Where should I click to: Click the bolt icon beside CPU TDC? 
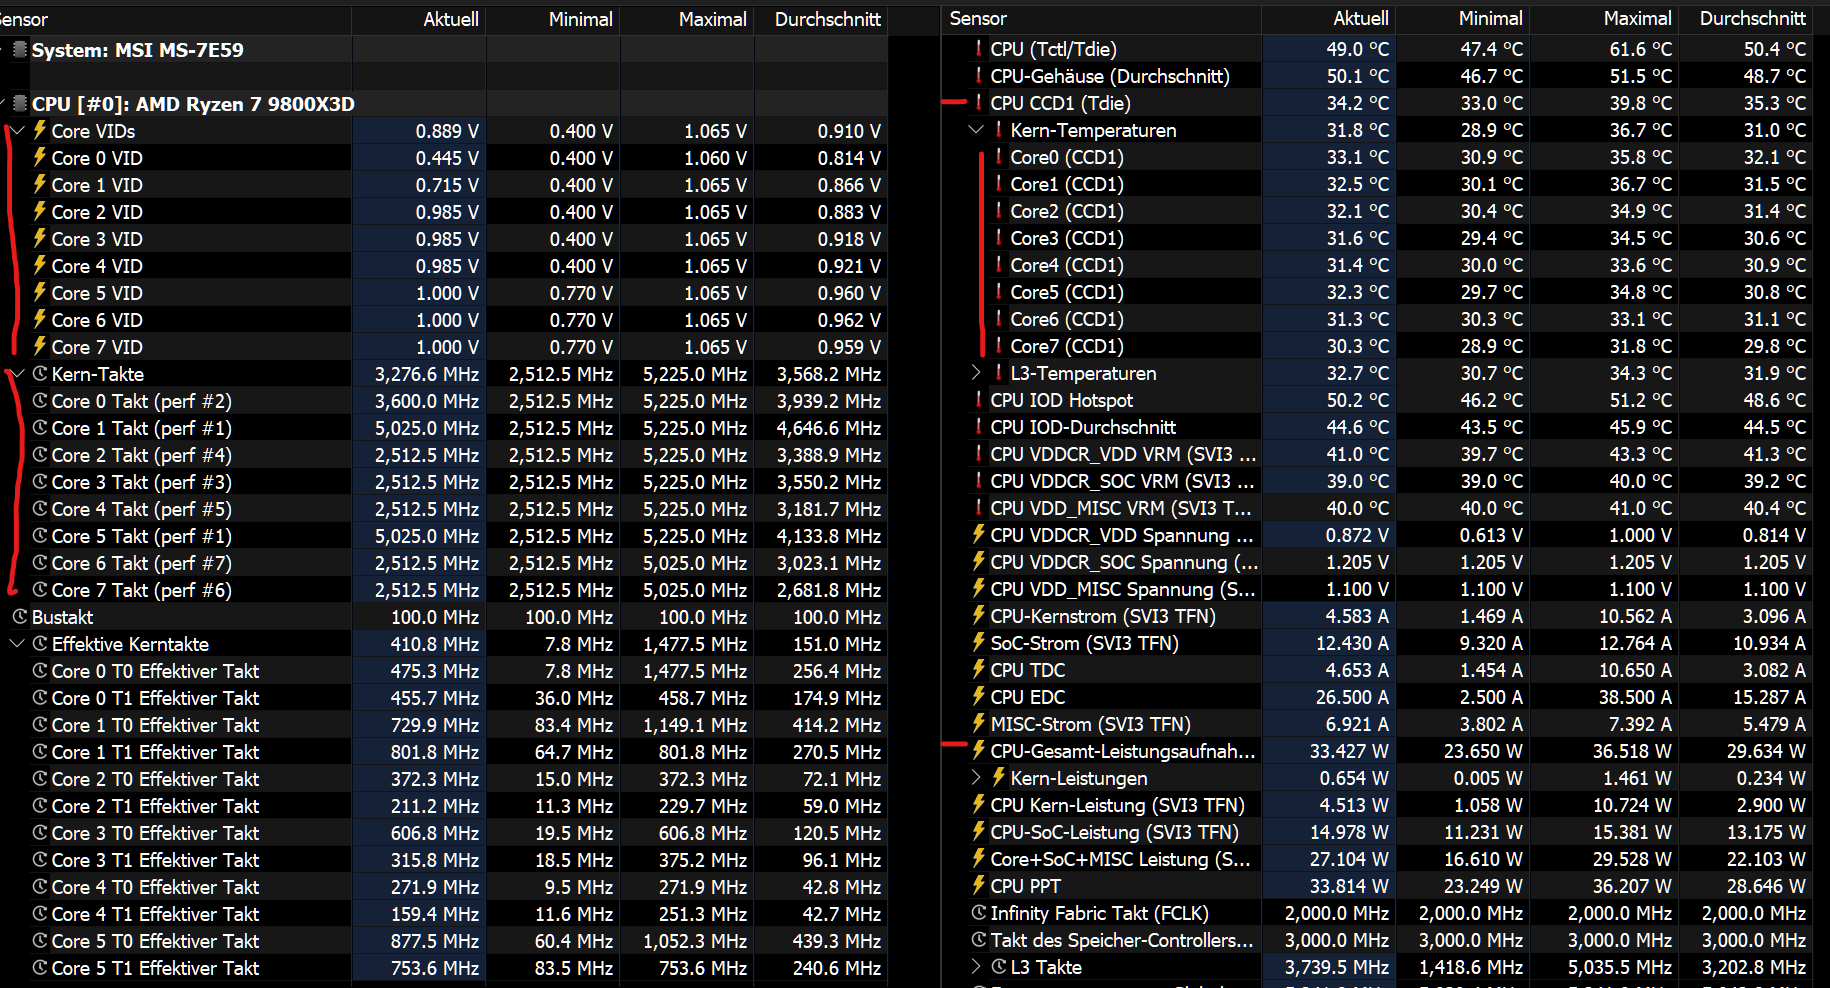click(x=979, y=670)
